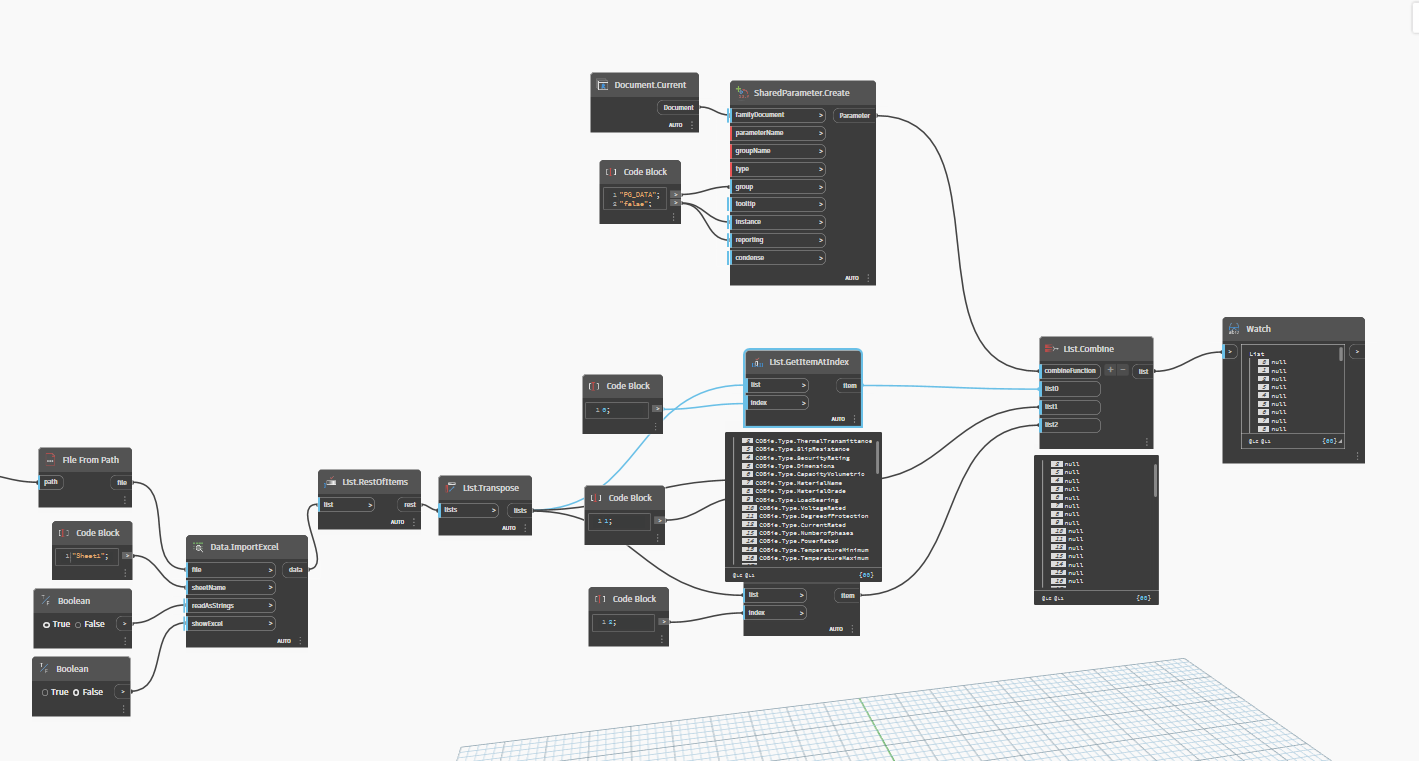Click the reporting input port label
1419x761 pixels.
pyautogui.click(x=750, y=240)
